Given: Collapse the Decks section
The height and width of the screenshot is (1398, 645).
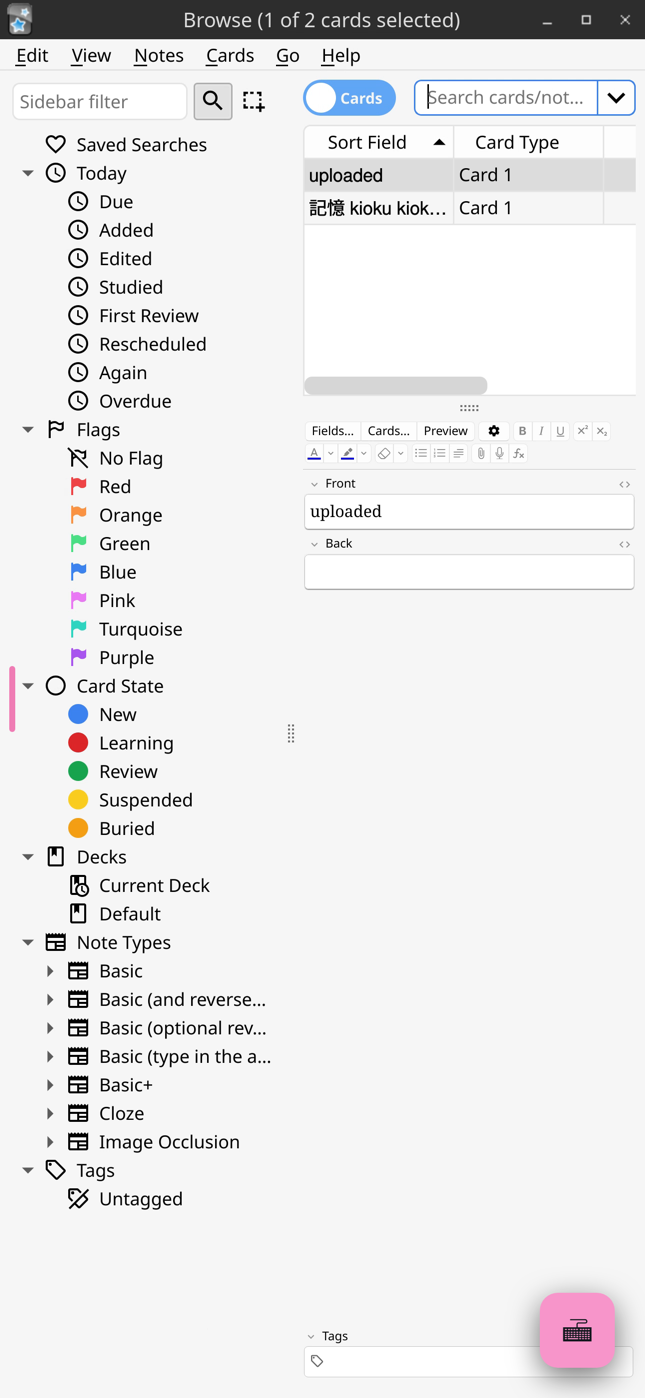Looking at the screenshot, I should point(28,857).
